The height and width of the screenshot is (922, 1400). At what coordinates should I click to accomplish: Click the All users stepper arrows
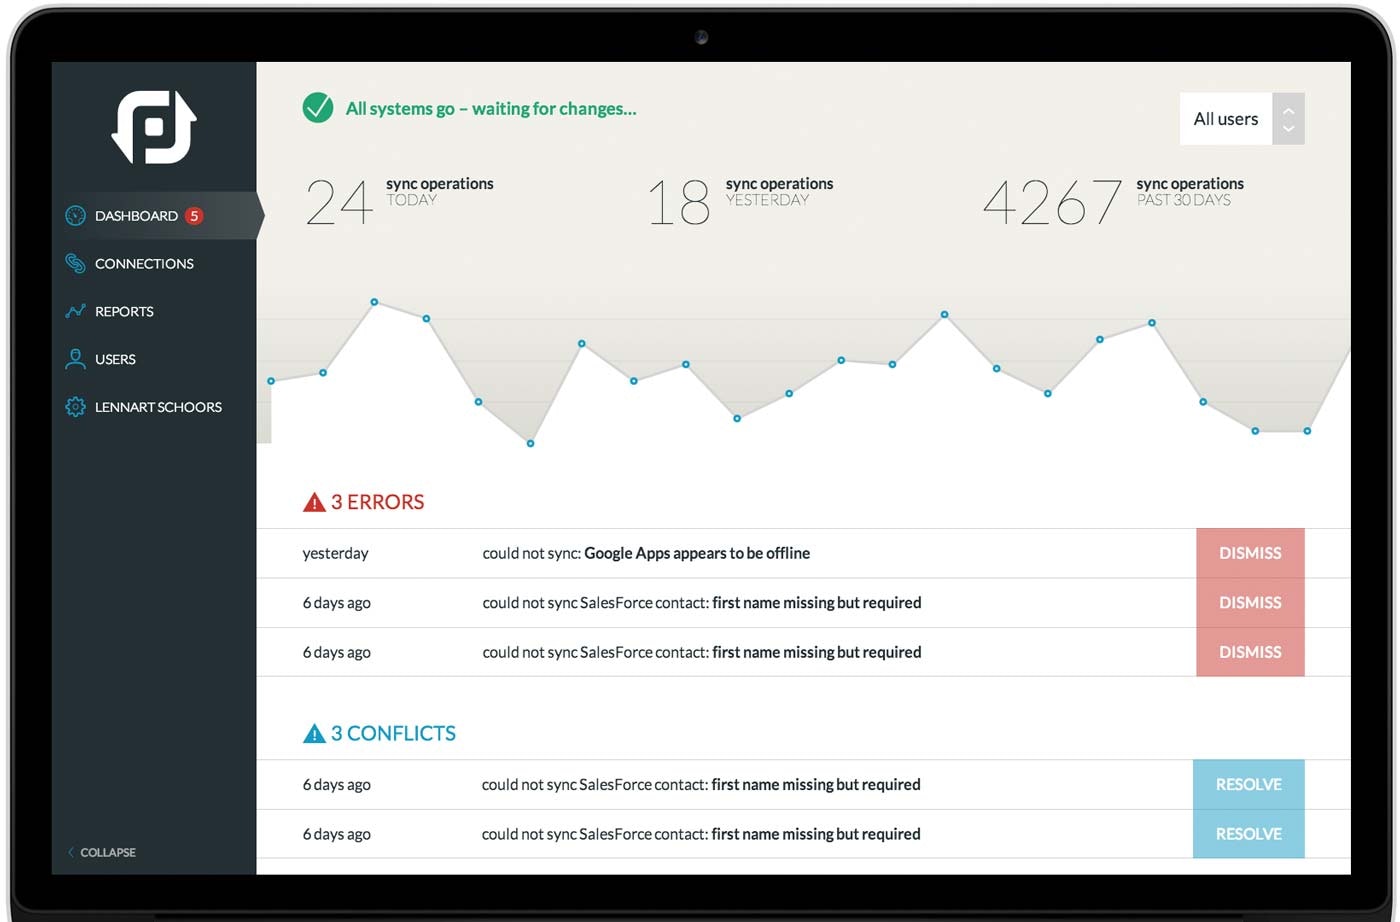(x=1288, y=119)
